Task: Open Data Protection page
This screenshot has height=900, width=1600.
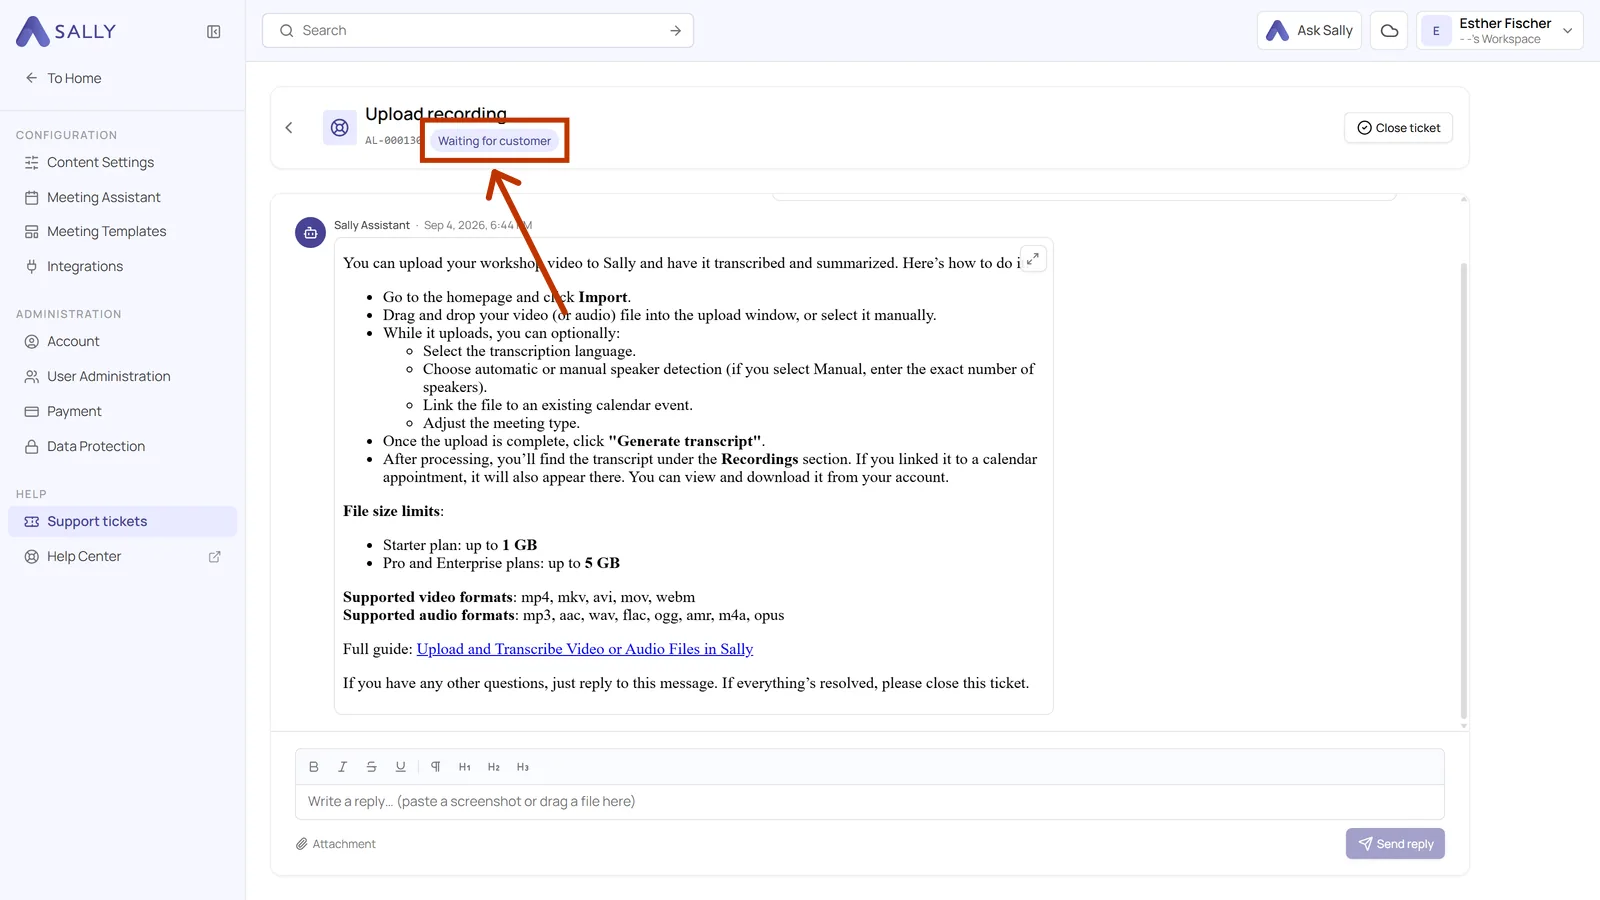Action: (122, 447)
